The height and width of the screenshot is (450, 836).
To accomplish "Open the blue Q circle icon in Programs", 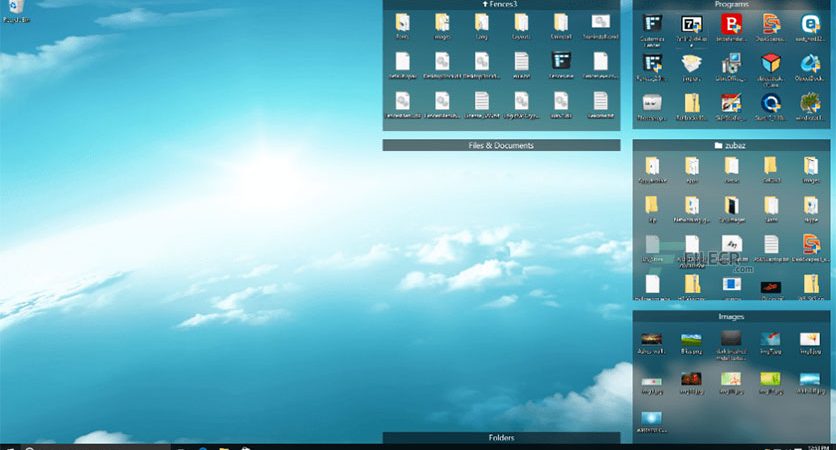I will point(770,107).
